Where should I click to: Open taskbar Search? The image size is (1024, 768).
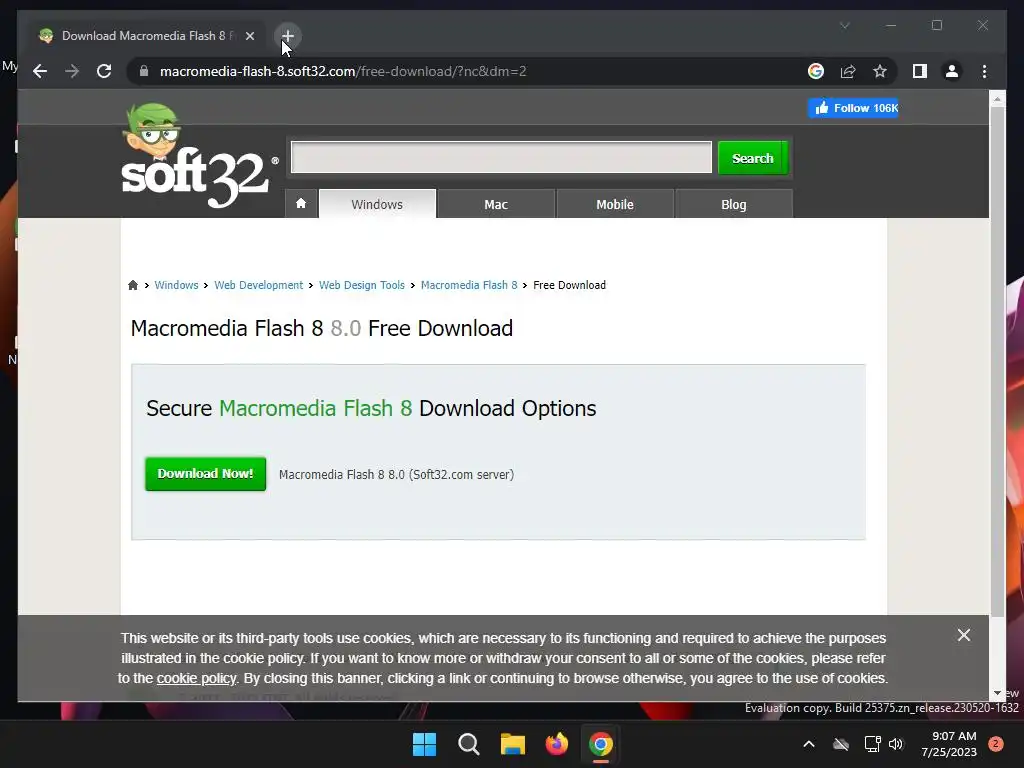pyautogui.click(x=468, y=744)
